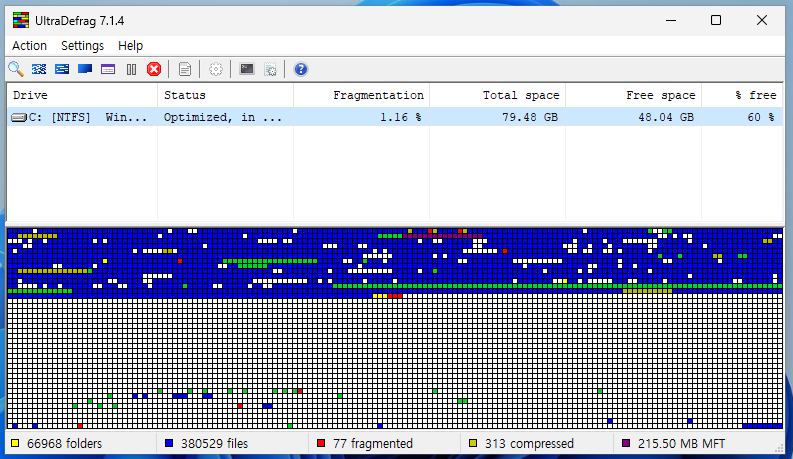793x459 pixels.
Task: Launch boot time scan console icon
Action: pyautogui.click(x=247, y=69)
